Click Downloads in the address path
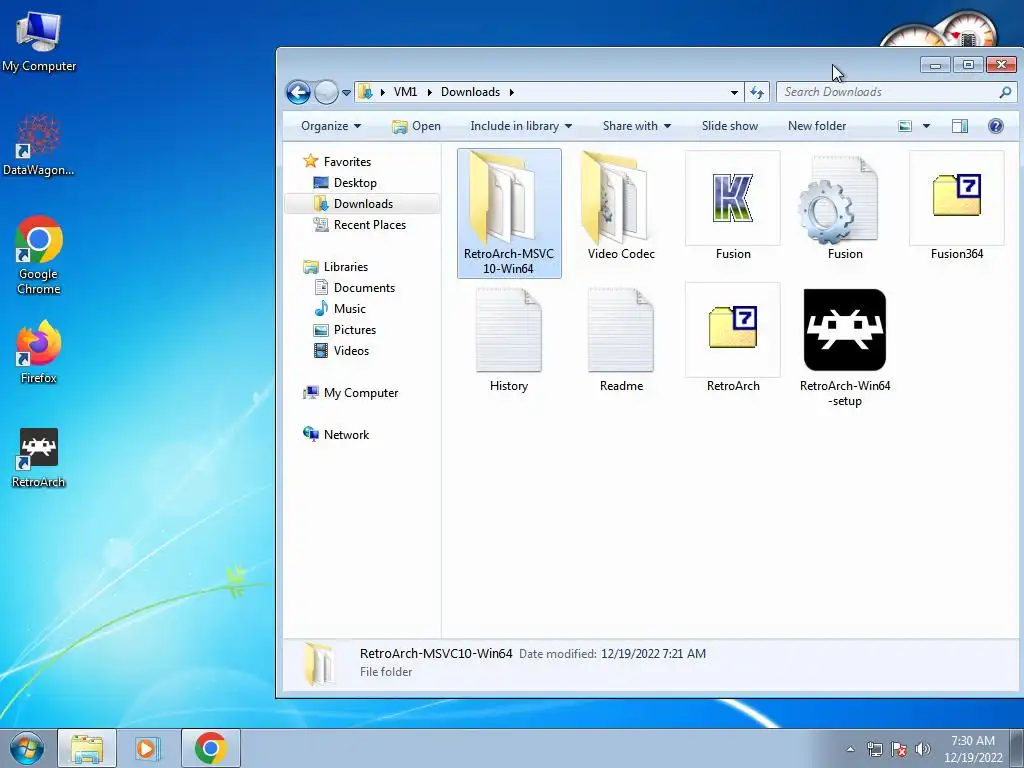Image resolution: width=1024 pixels, height=768 pixels. [x=470, y=92]
